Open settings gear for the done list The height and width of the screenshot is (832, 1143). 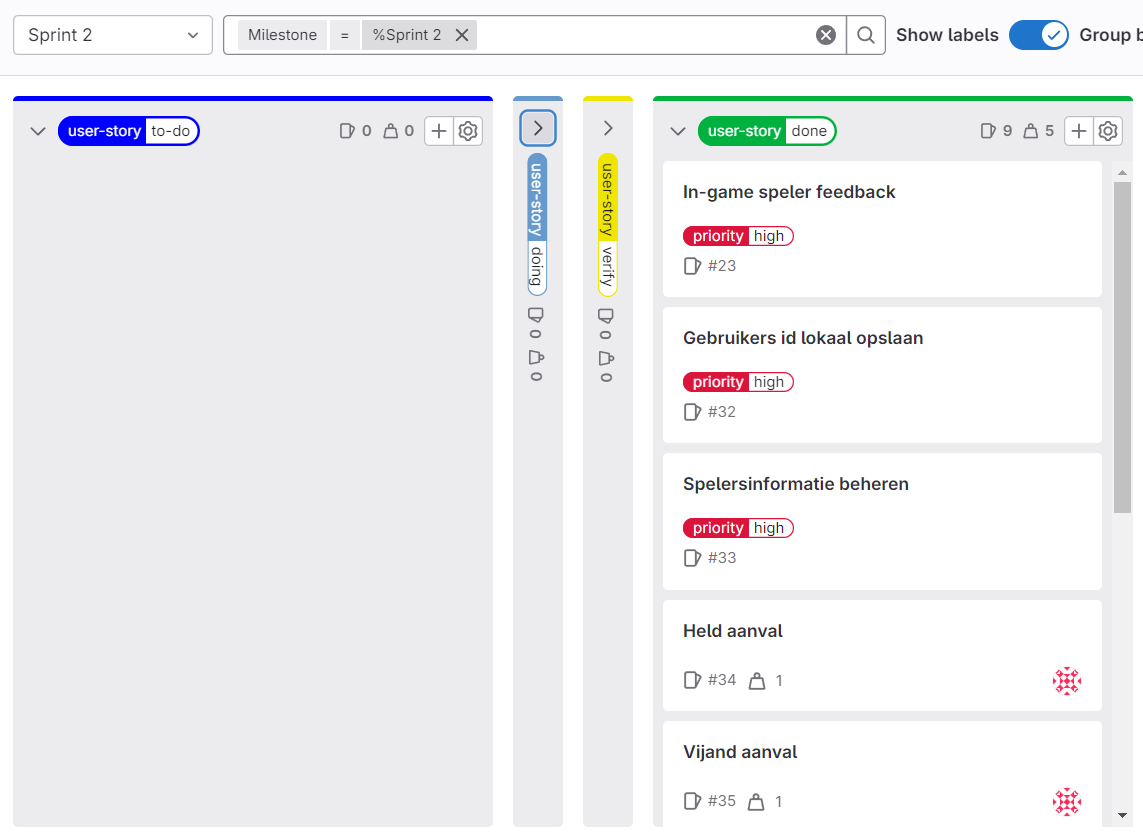pyautogui.click(x=1108, y=131)
